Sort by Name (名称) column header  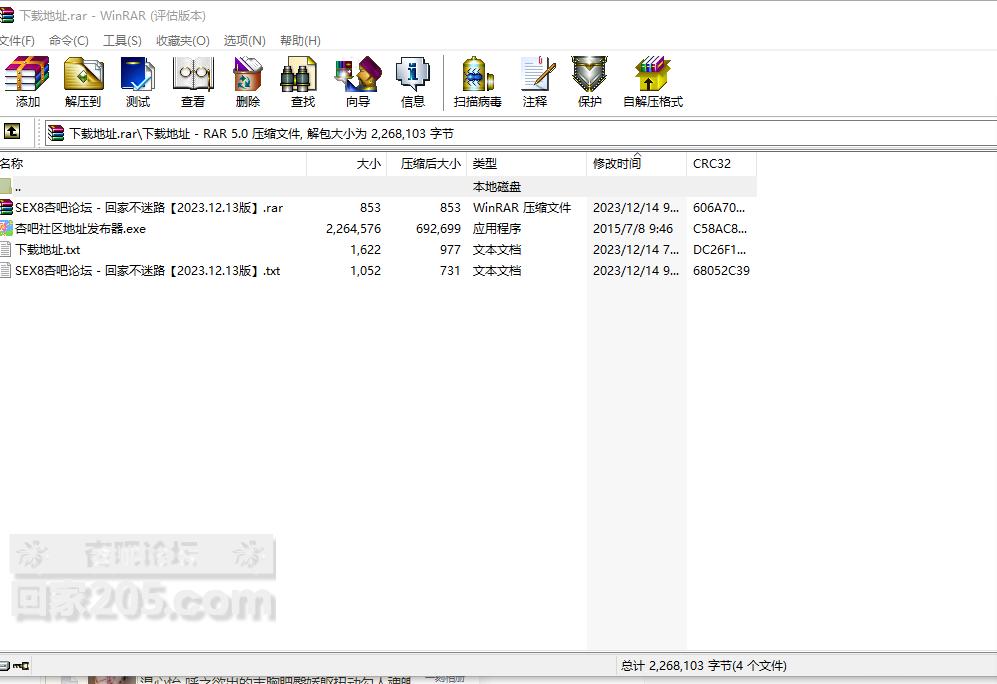click(x=153, y=163)
